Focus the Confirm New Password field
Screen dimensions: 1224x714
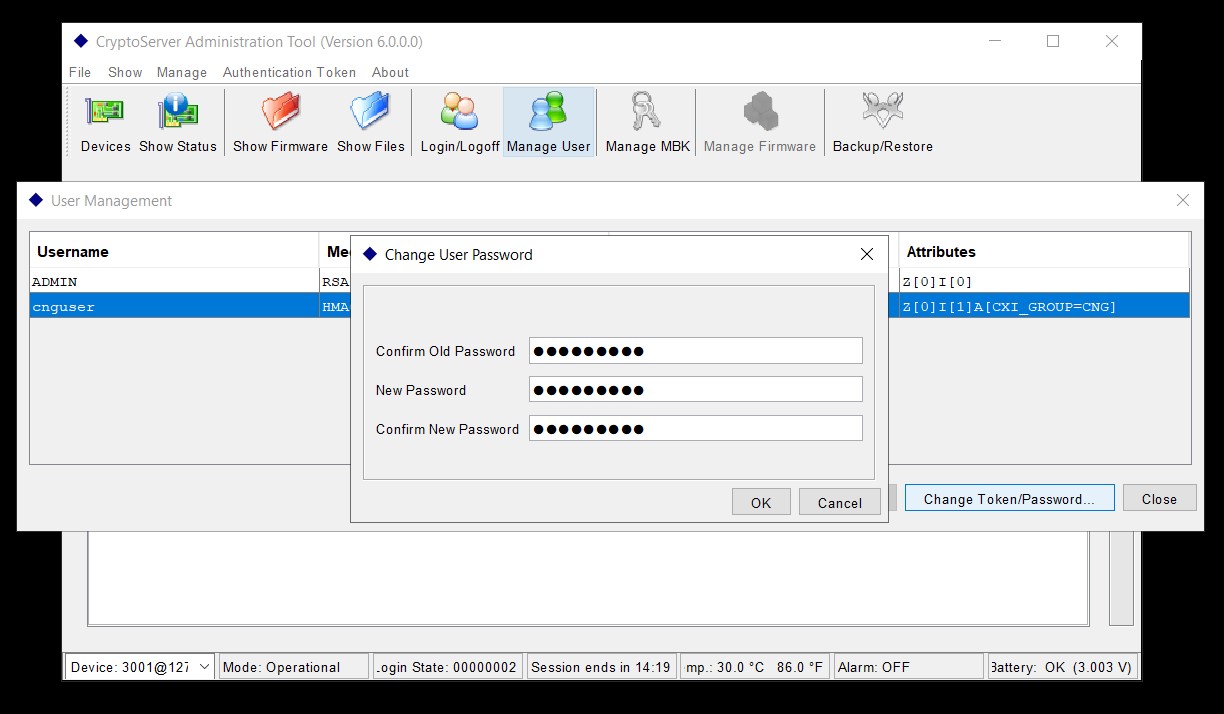tap(696, 428)
